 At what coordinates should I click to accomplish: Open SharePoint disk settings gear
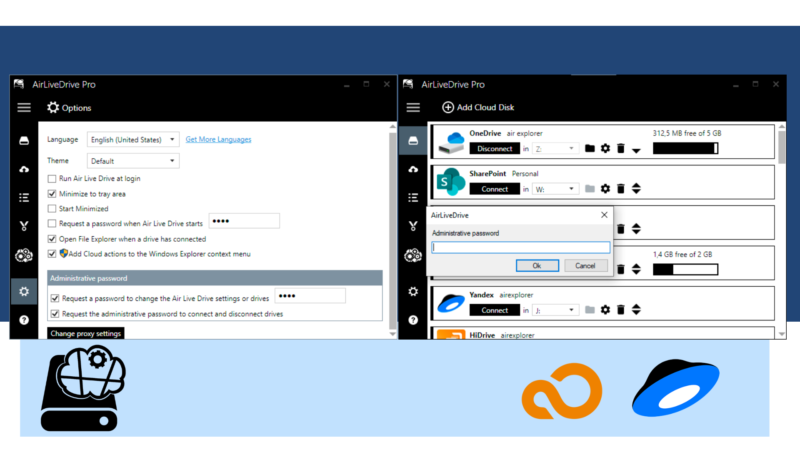pyautogui.click(x=605, y=189)
